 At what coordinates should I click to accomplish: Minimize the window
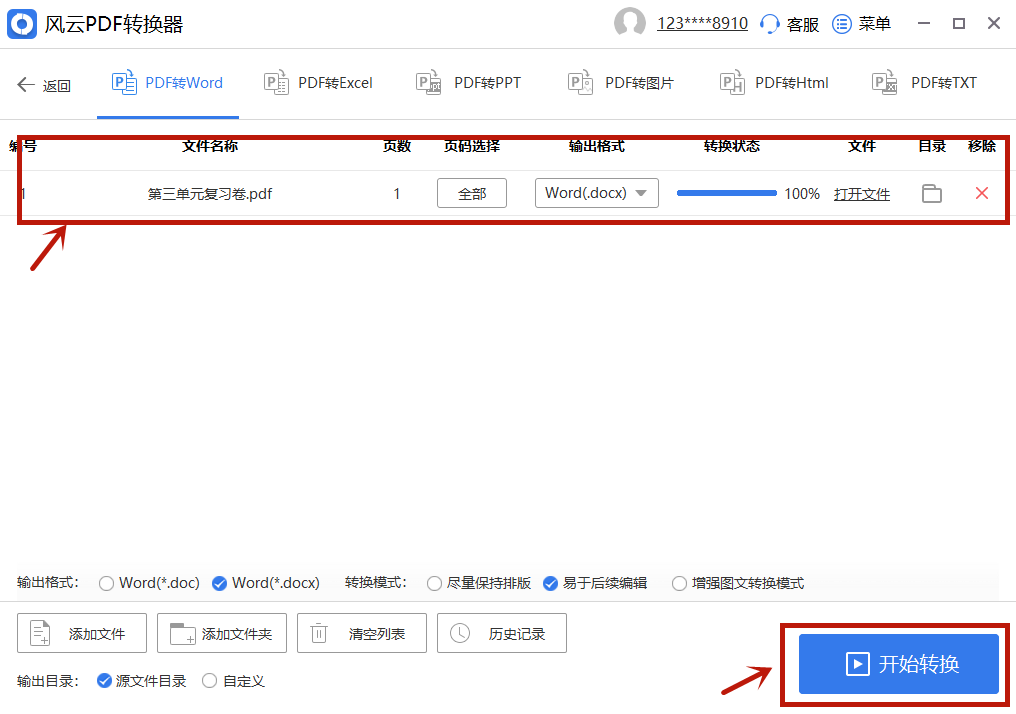[x=924, y=23]
